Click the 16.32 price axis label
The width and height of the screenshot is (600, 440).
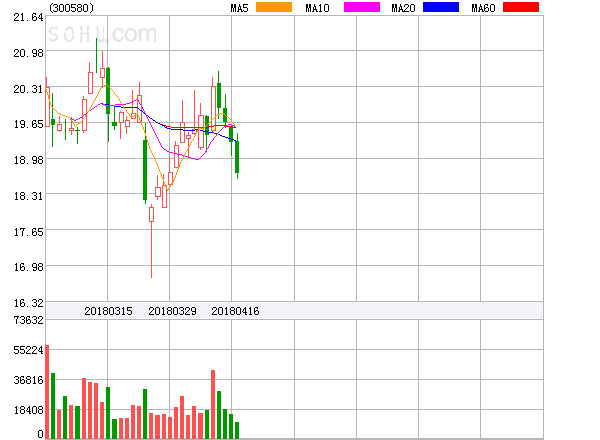click(28, 303)
